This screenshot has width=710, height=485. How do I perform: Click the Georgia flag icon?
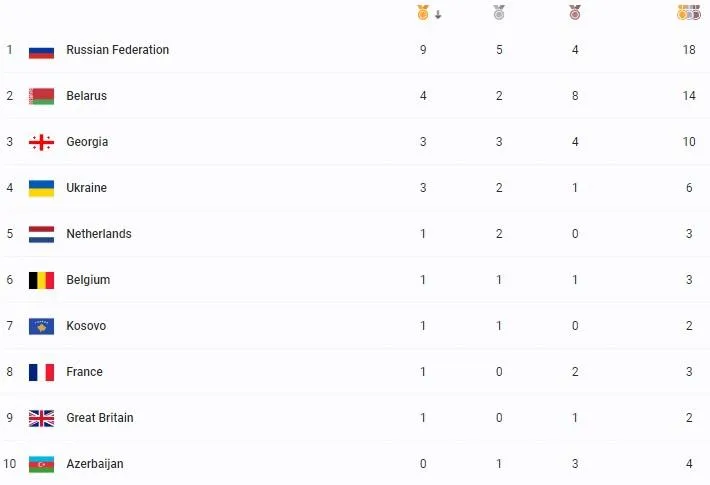41,142
